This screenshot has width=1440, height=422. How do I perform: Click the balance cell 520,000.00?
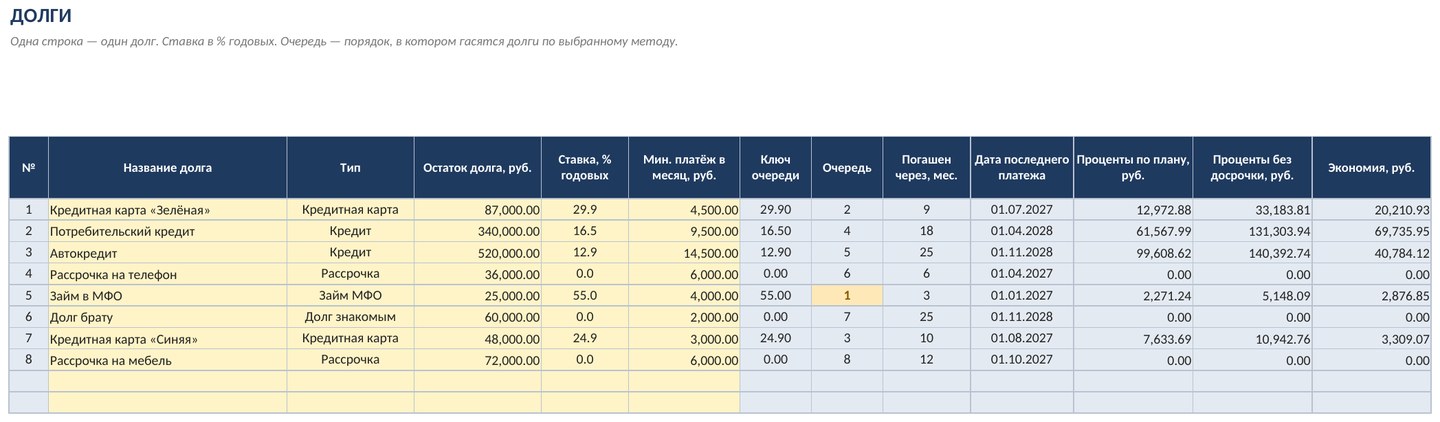coord(478,252)
